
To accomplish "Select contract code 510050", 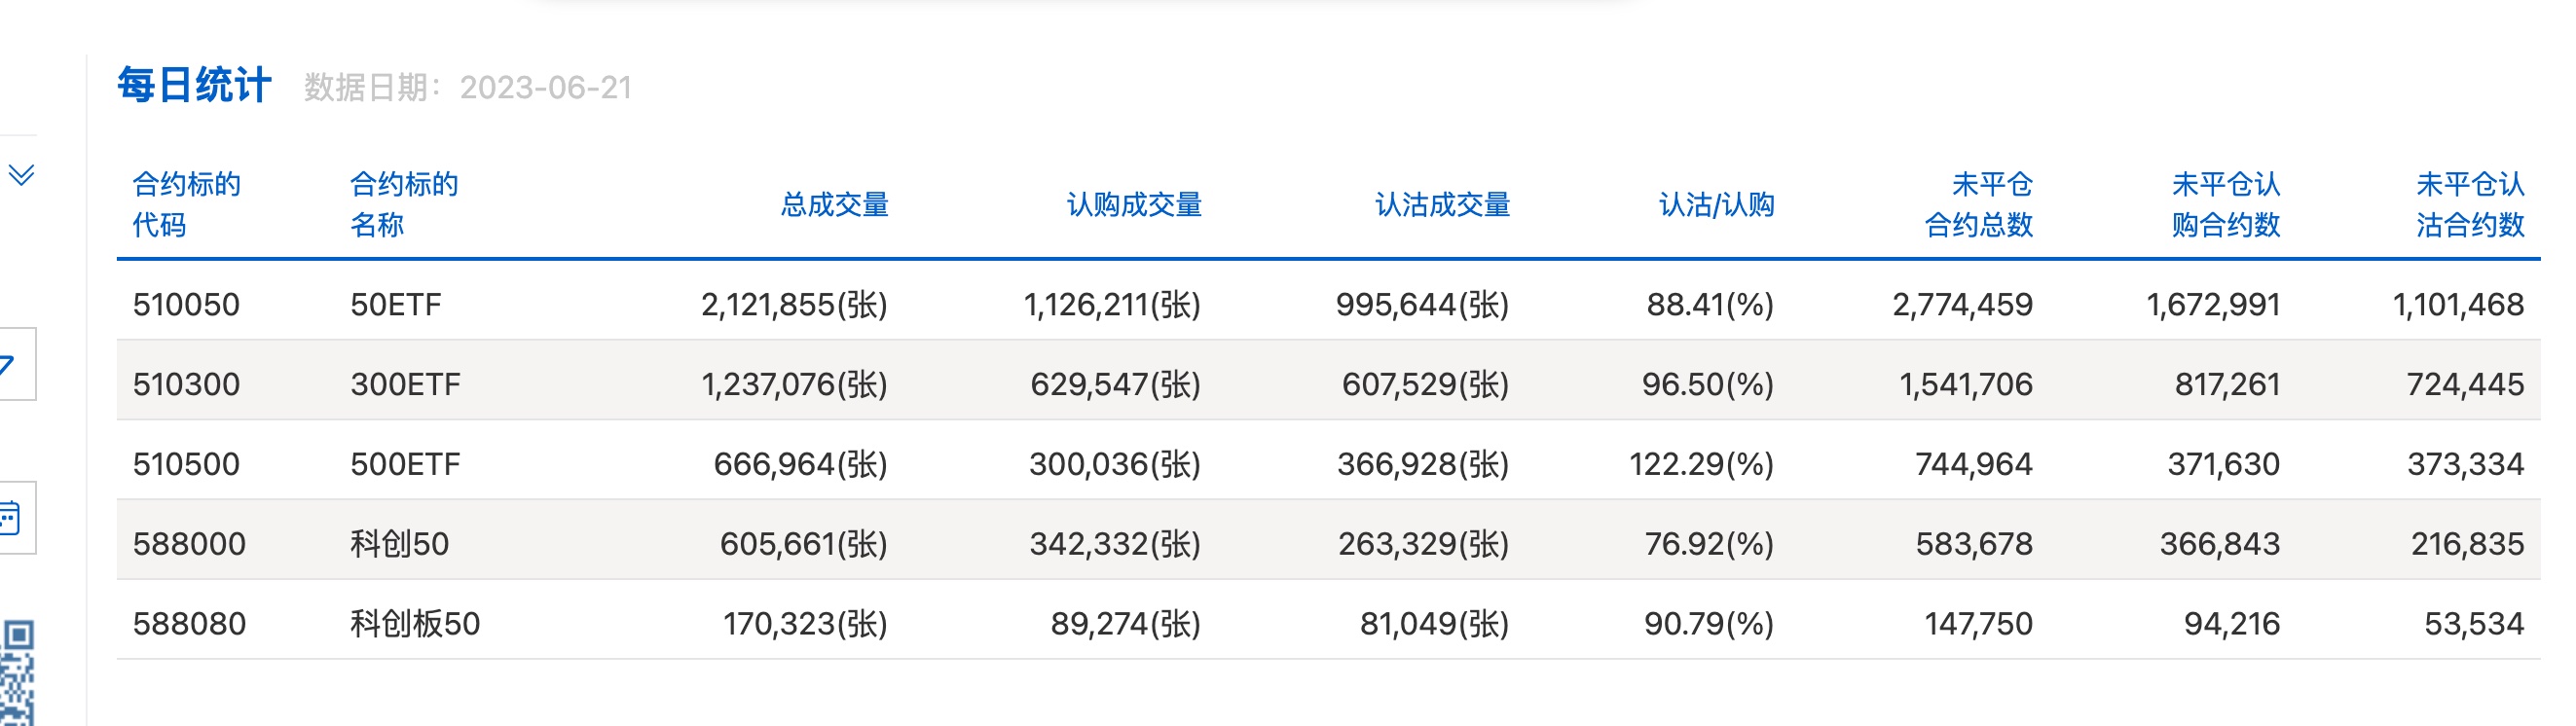I will pos(186,305).
